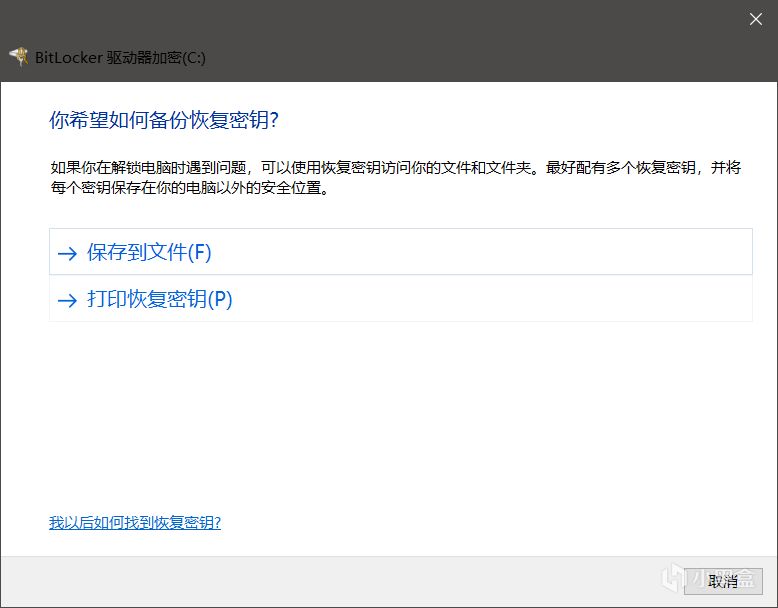Click the paragraph starting 如果你在解锁电脑时遇到问题
Viewport: 778px width, 608px height.
point(395,178)
